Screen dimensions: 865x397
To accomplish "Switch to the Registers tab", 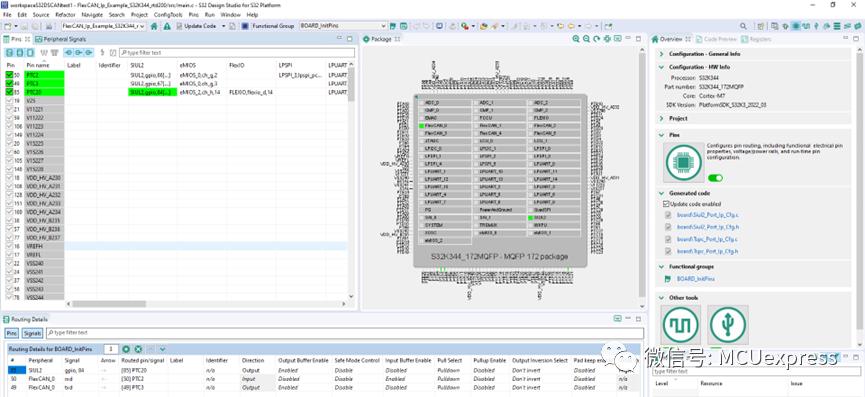I will tap(757, 39).
